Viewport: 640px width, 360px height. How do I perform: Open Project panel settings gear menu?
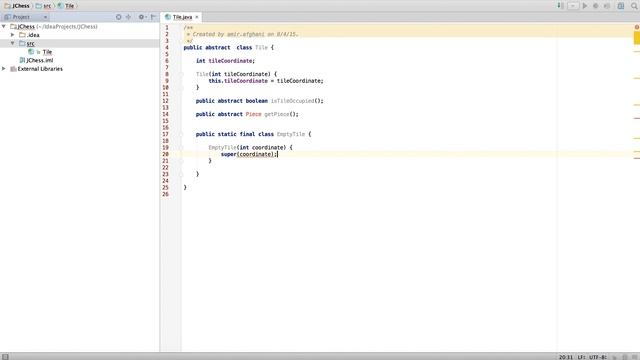pos(142,17)
